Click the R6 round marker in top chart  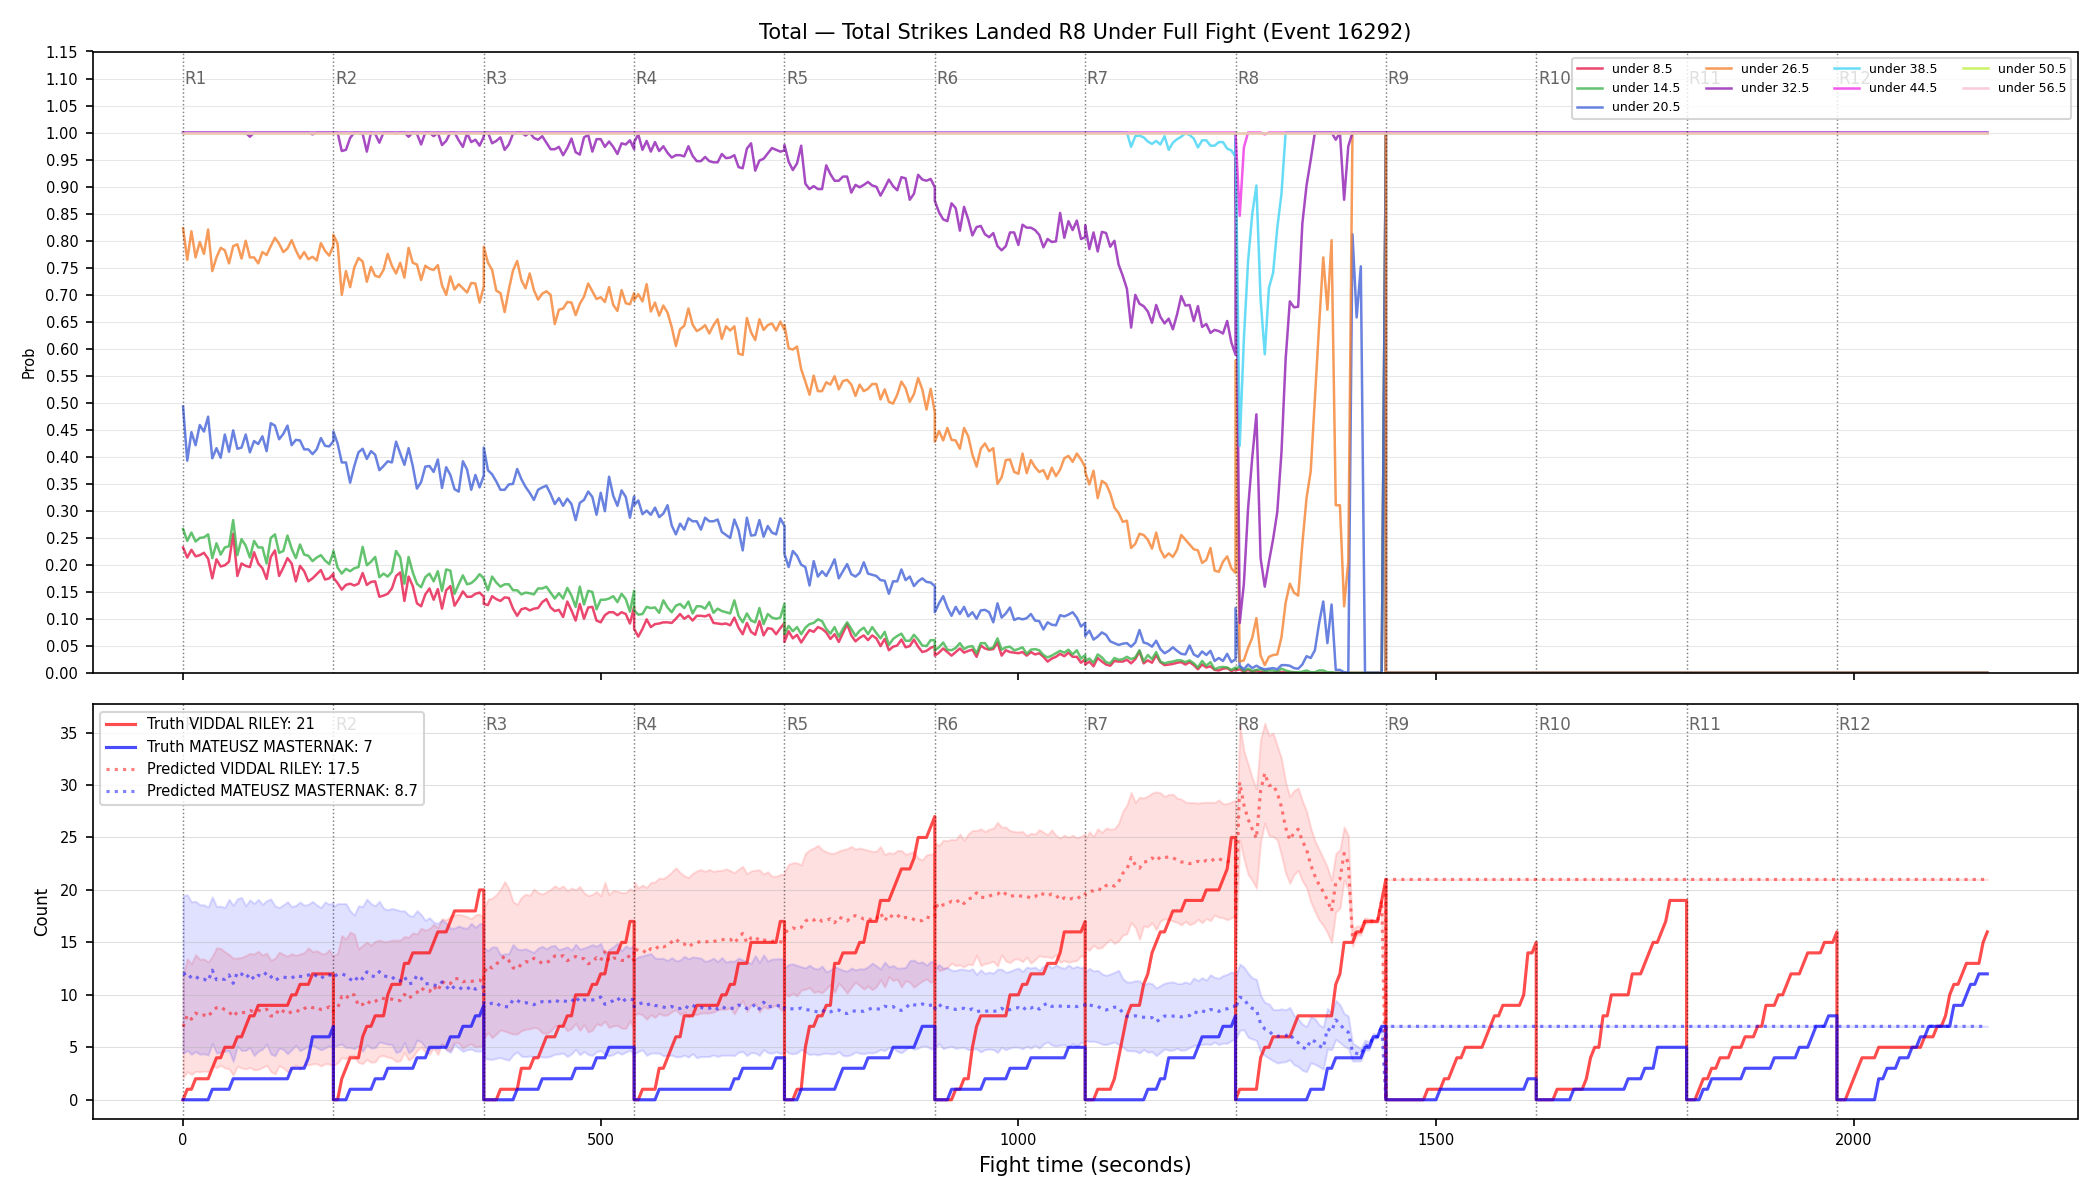tap(947, 78)
